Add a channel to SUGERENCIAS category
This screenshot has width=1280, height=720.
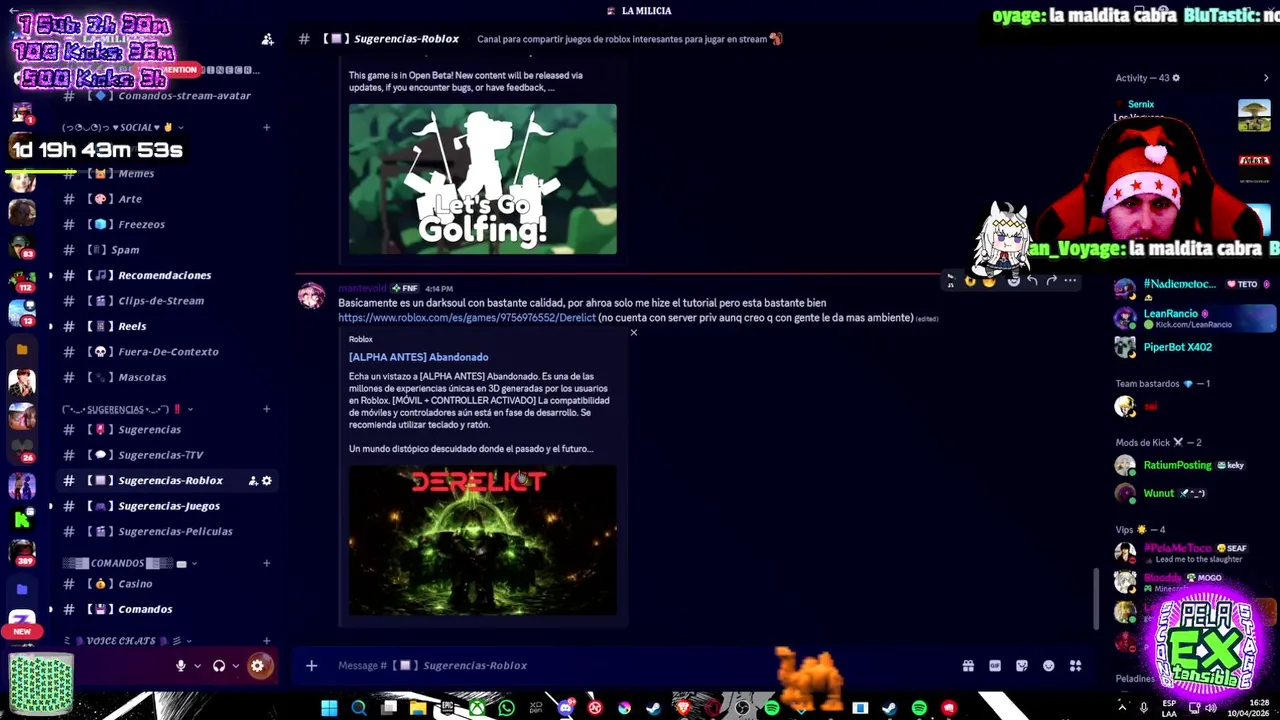[x=266, y=409]
